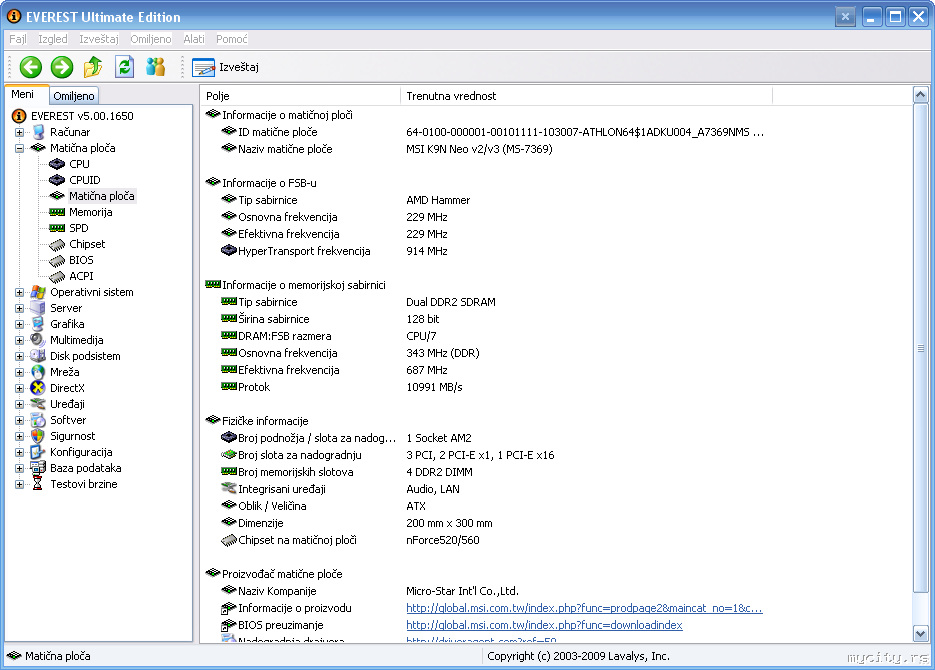Open the SPD tree item
The image size is (935, 670).
pyautogui.click(x=78, y=228)
